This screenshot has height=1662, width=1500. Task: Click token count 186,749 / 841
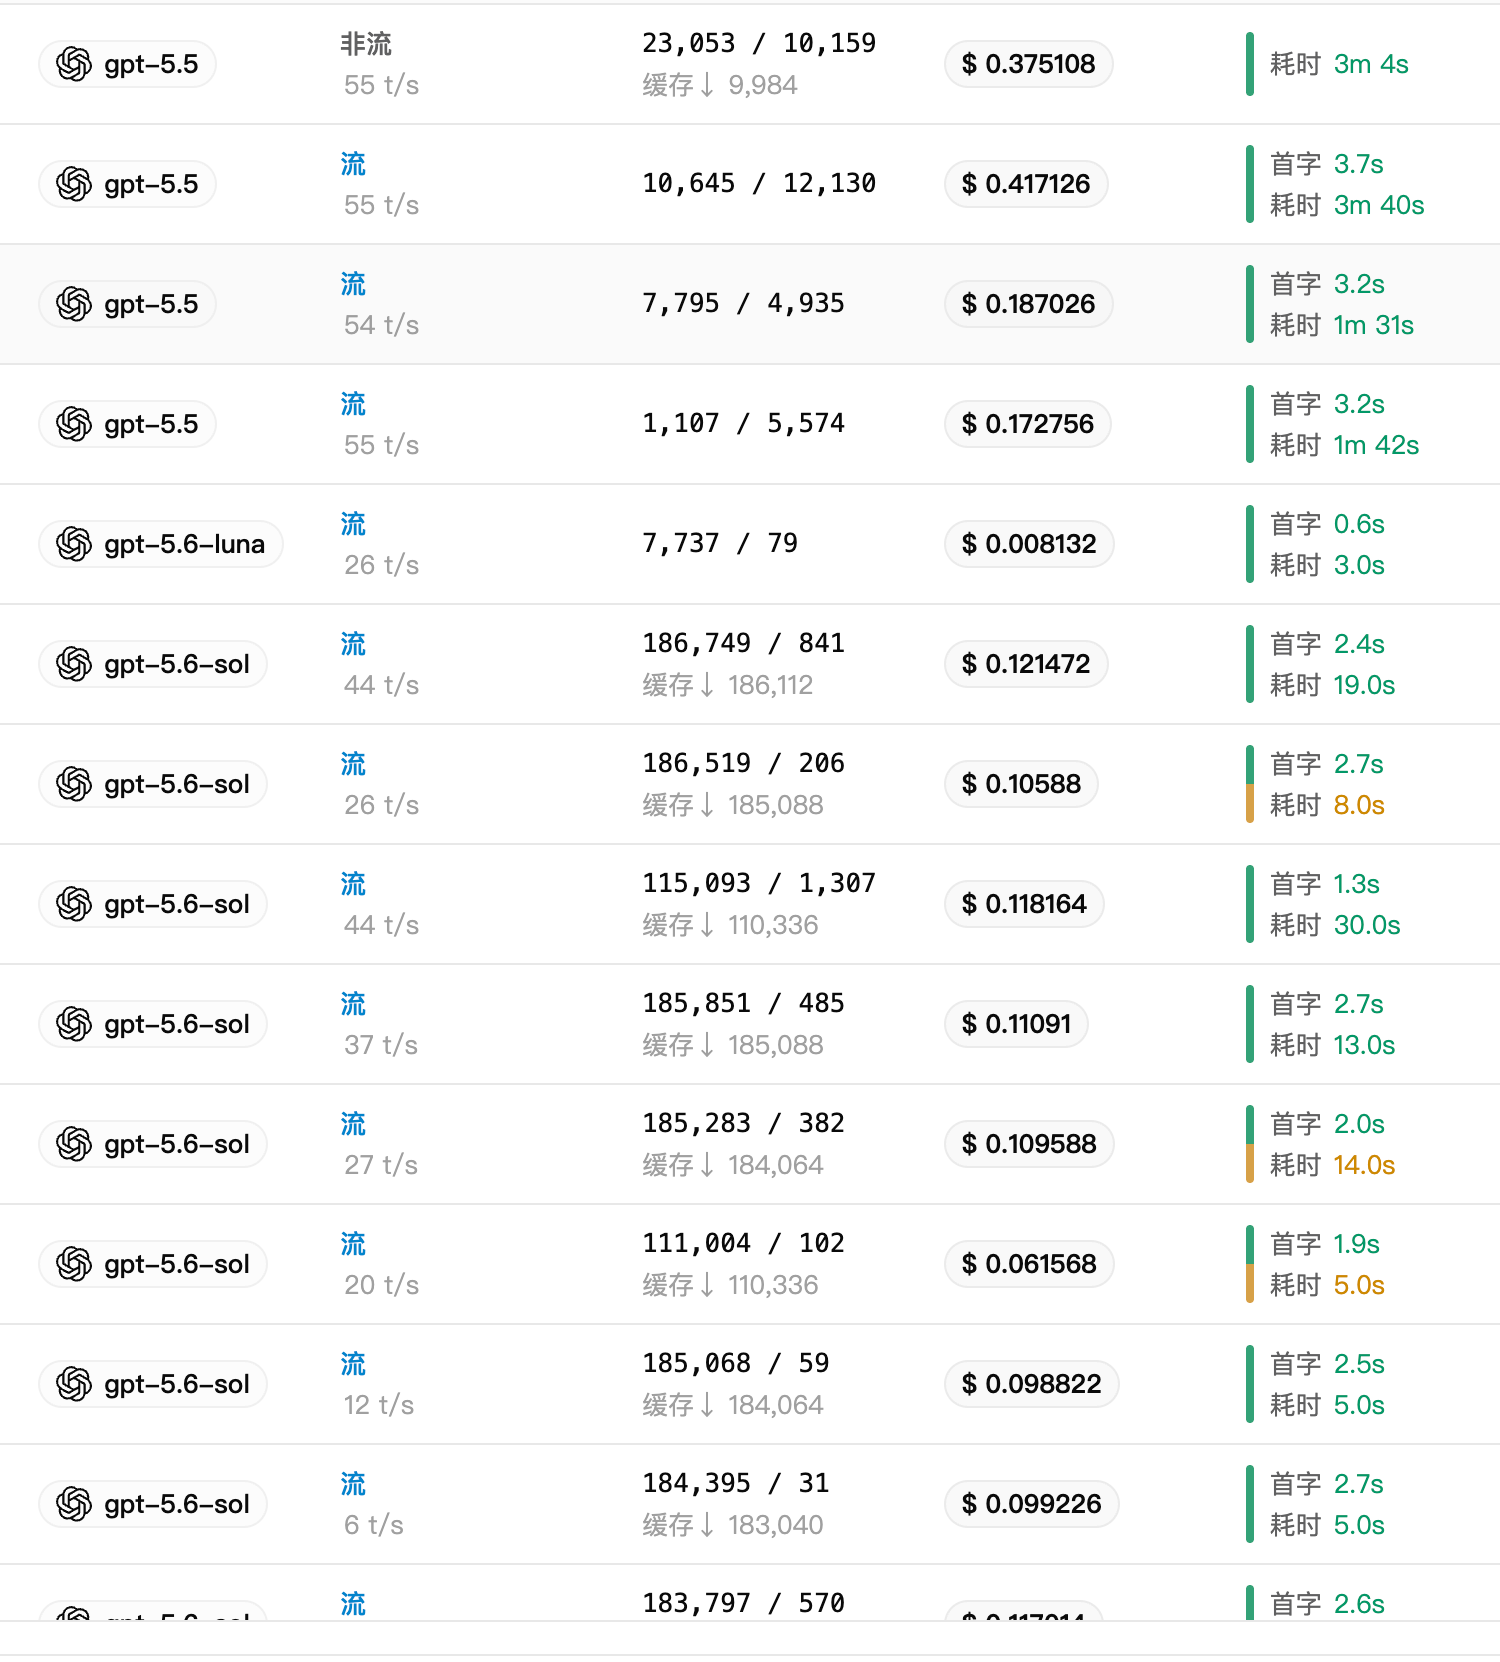coord(743,643)
